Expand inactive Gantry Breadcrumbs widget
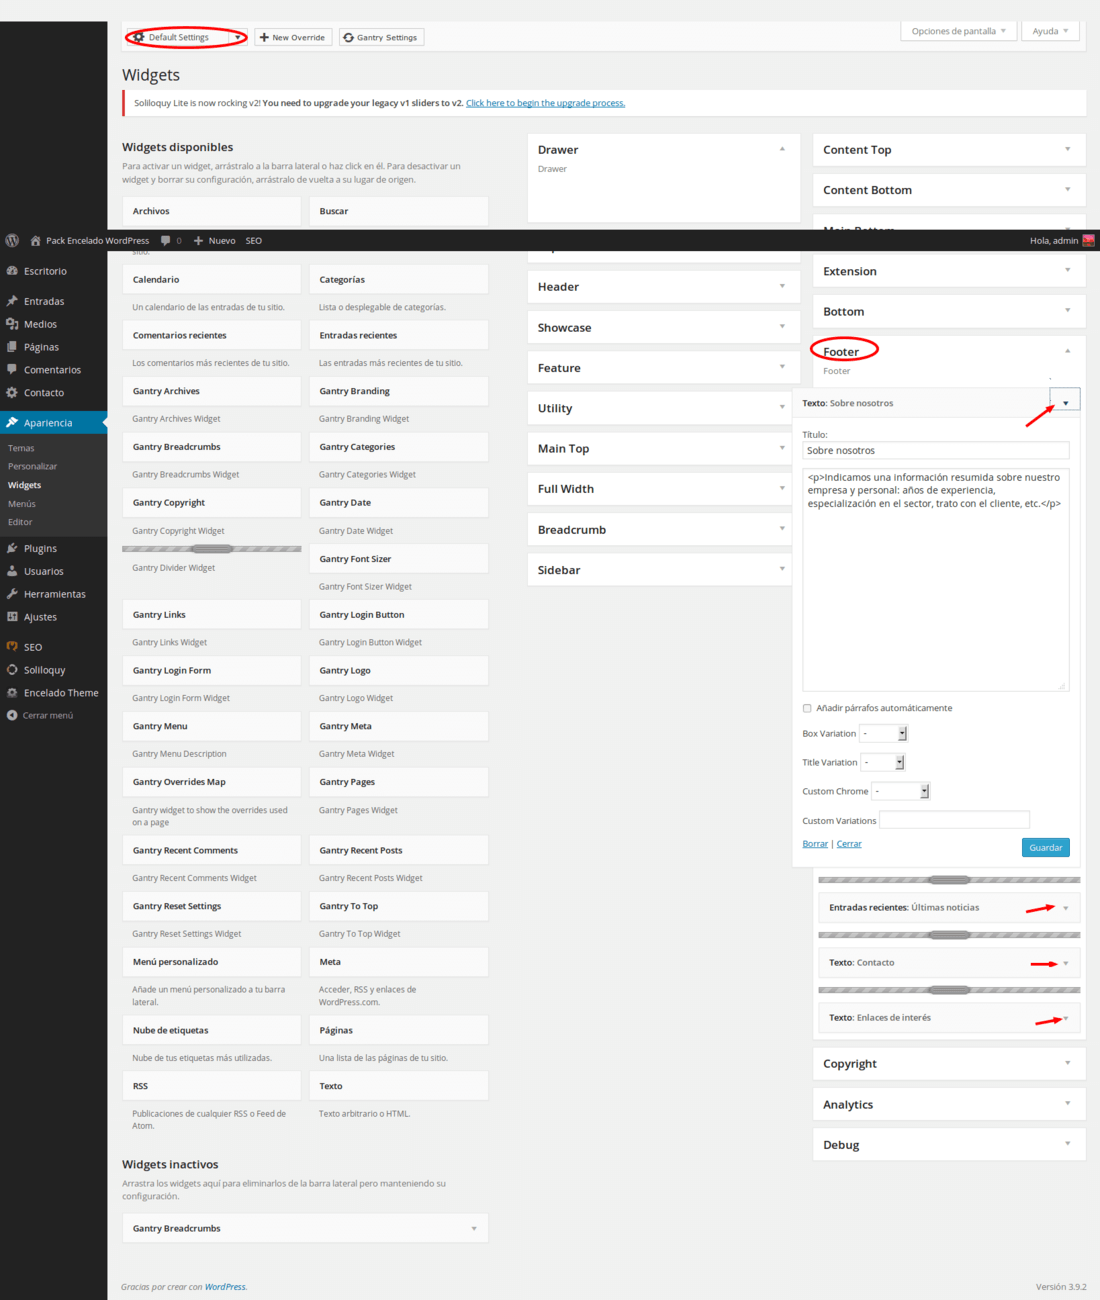This screenshot has height=1300, width=1100. tap(474, 1228)
